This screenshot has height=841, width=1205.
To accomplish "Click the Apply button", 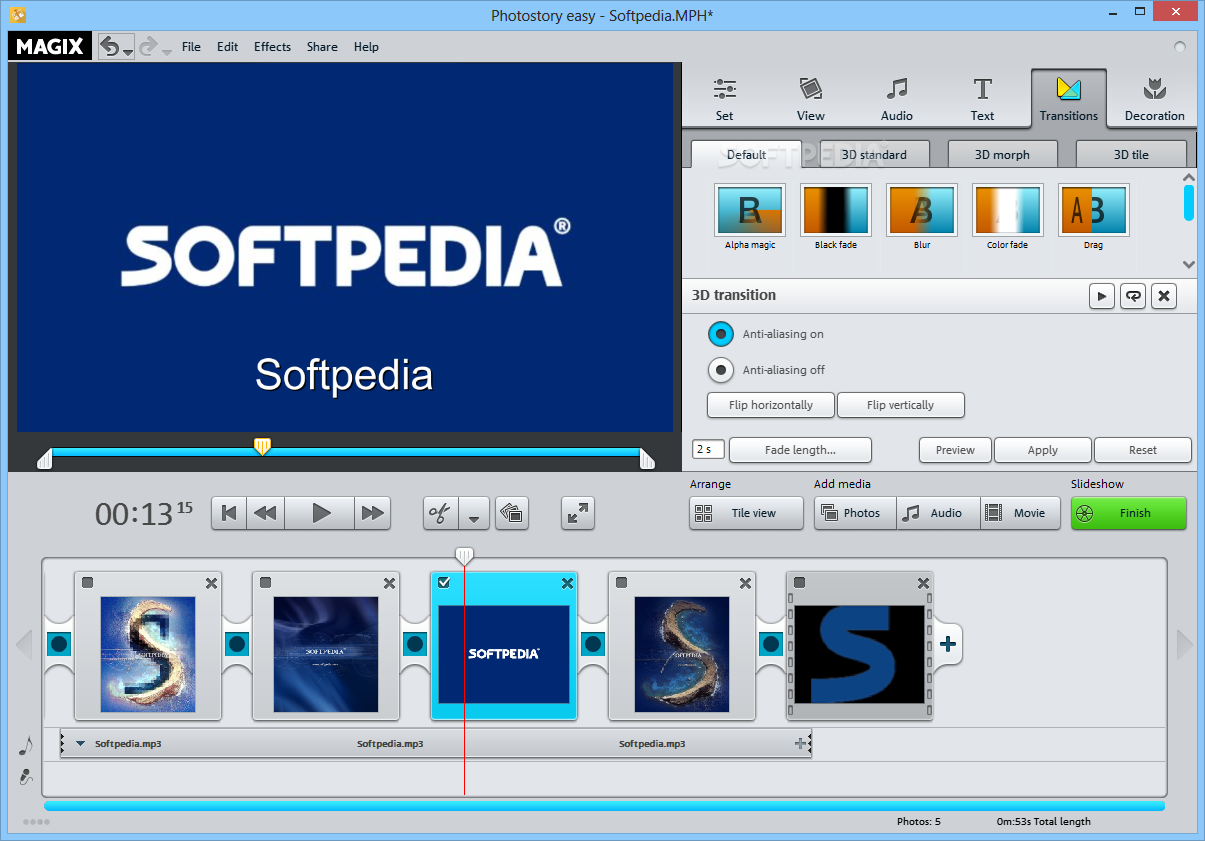I will [x=1043, y=450].
